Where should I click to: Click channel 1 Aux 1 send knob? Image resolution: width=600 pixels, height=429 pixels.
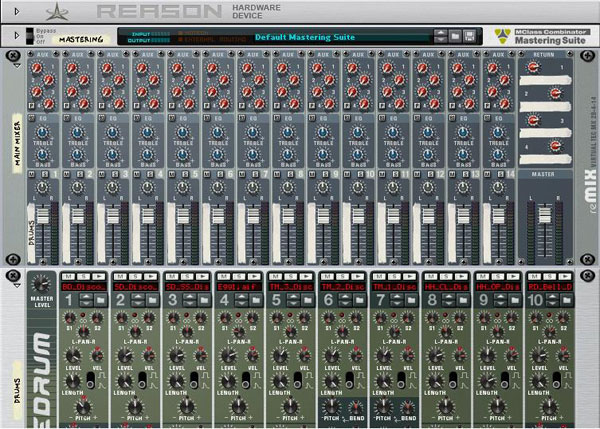pos(36,69)
